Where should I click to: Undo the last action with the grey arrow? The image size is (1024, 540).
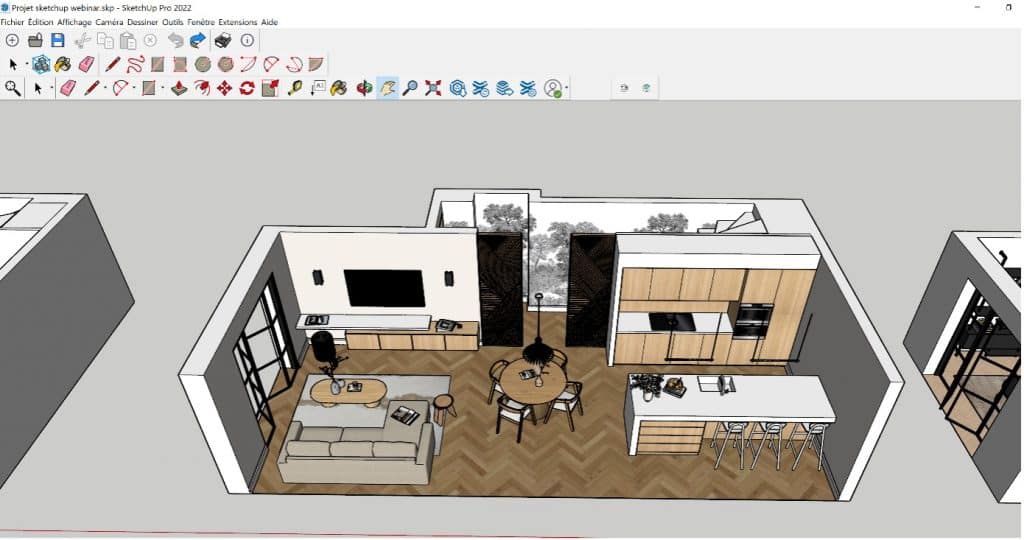[x=175, y=40]
